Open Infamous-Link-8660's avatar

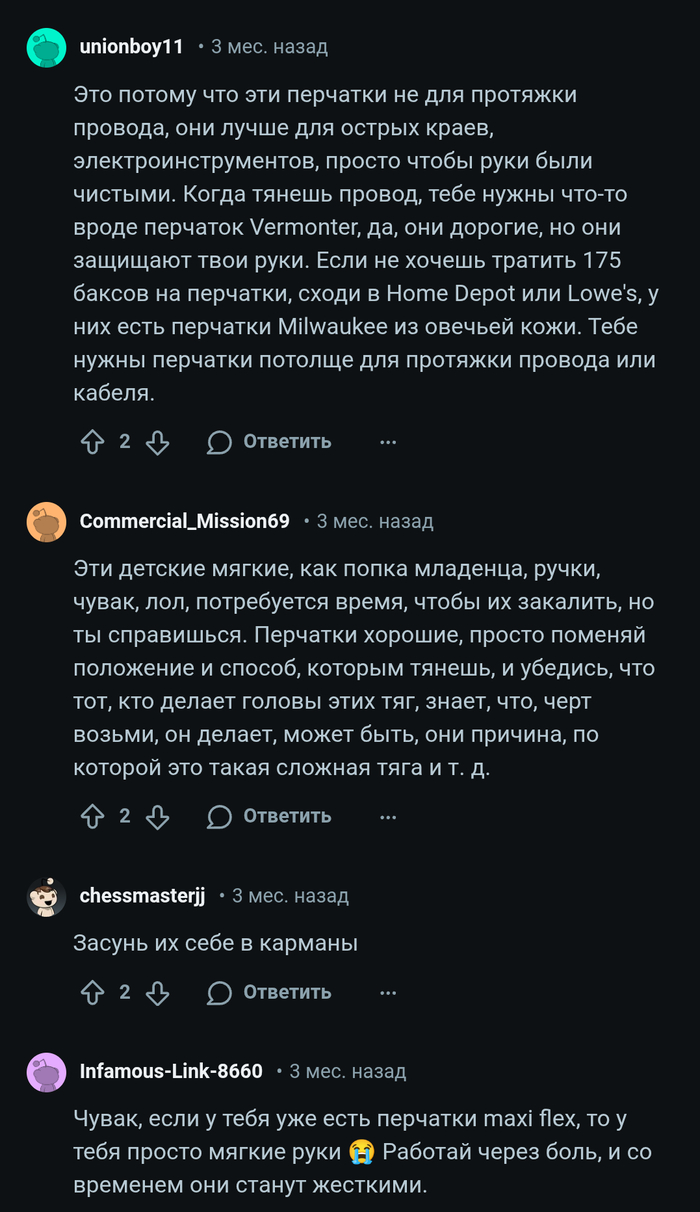coord(46,1072)
